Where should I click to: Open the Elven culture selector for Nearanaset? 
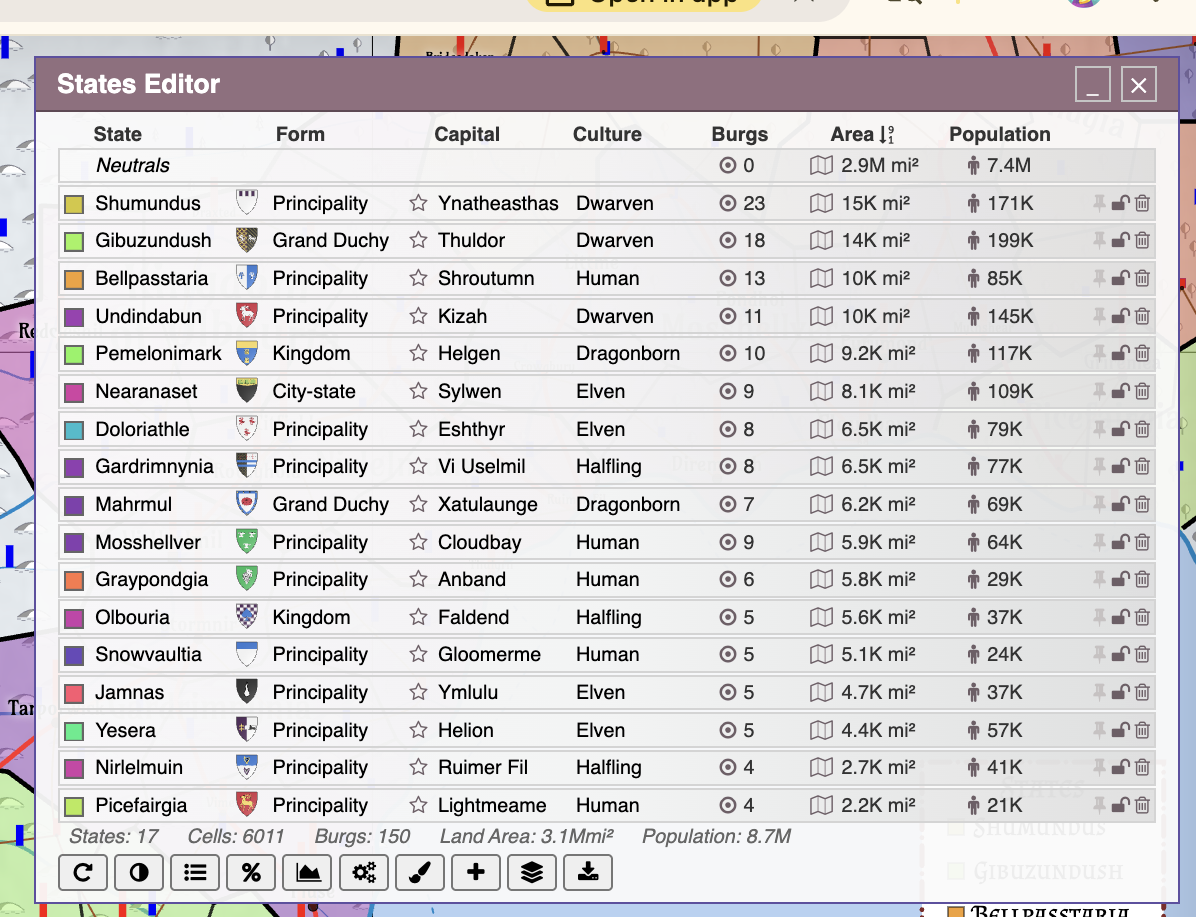pyautogui.click(x=600, y=391)
